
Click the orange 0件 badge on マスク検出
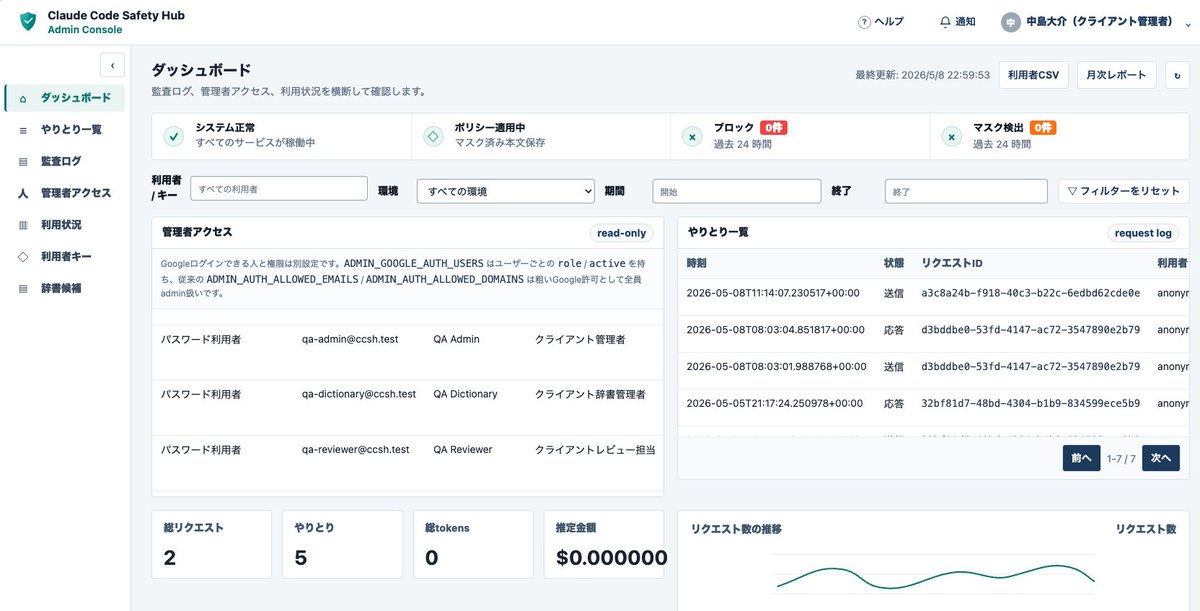pyautogui.click(x=1043, y=128)
